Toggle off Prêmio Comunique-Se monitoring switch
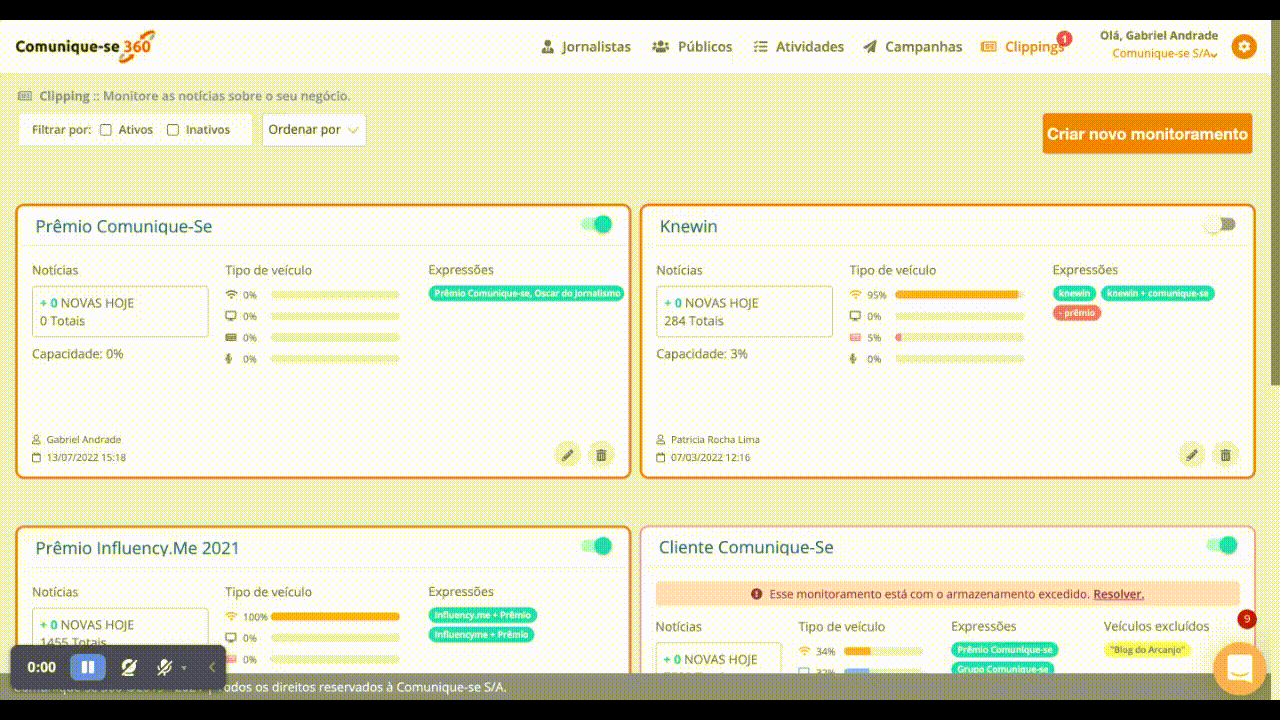Screen dimensions: 1280x720 pyautogui.click(x=597, y=225)
